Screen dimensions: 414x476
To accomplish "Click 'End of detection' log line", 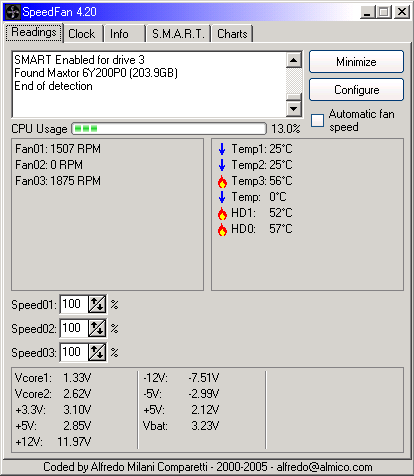I will tap(53, 86).
